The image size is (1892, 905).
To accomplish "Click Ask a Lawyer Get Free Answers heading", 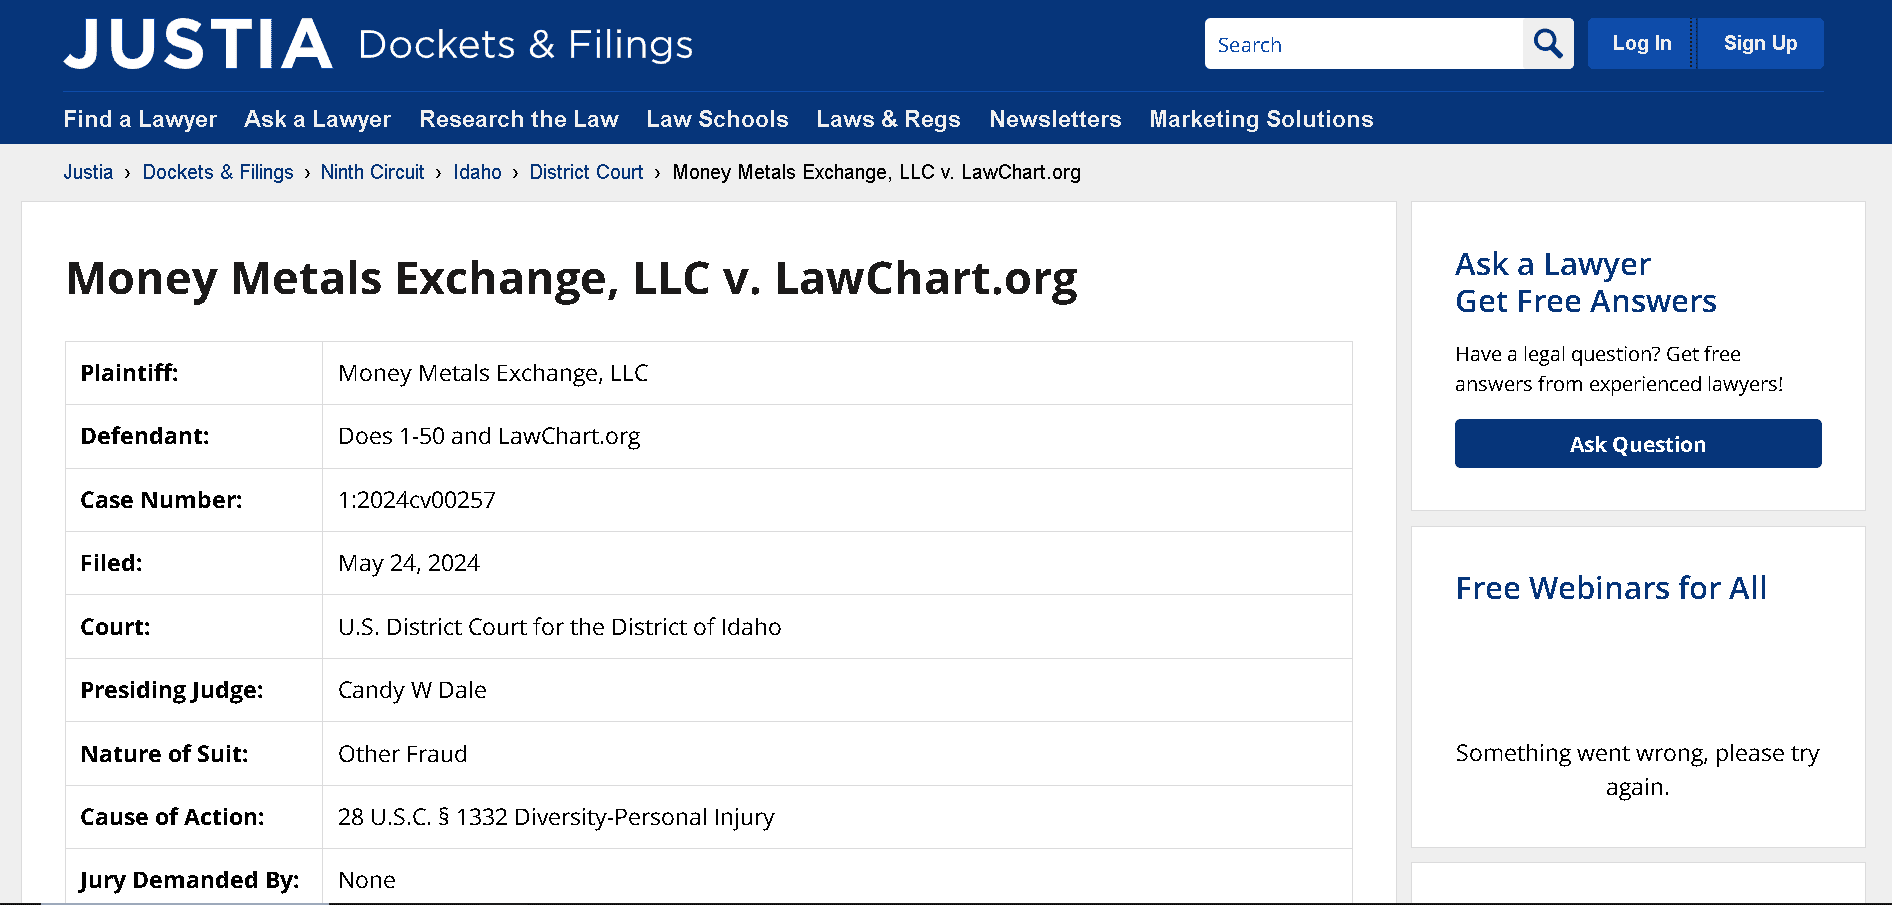I will coord(1585,283).
